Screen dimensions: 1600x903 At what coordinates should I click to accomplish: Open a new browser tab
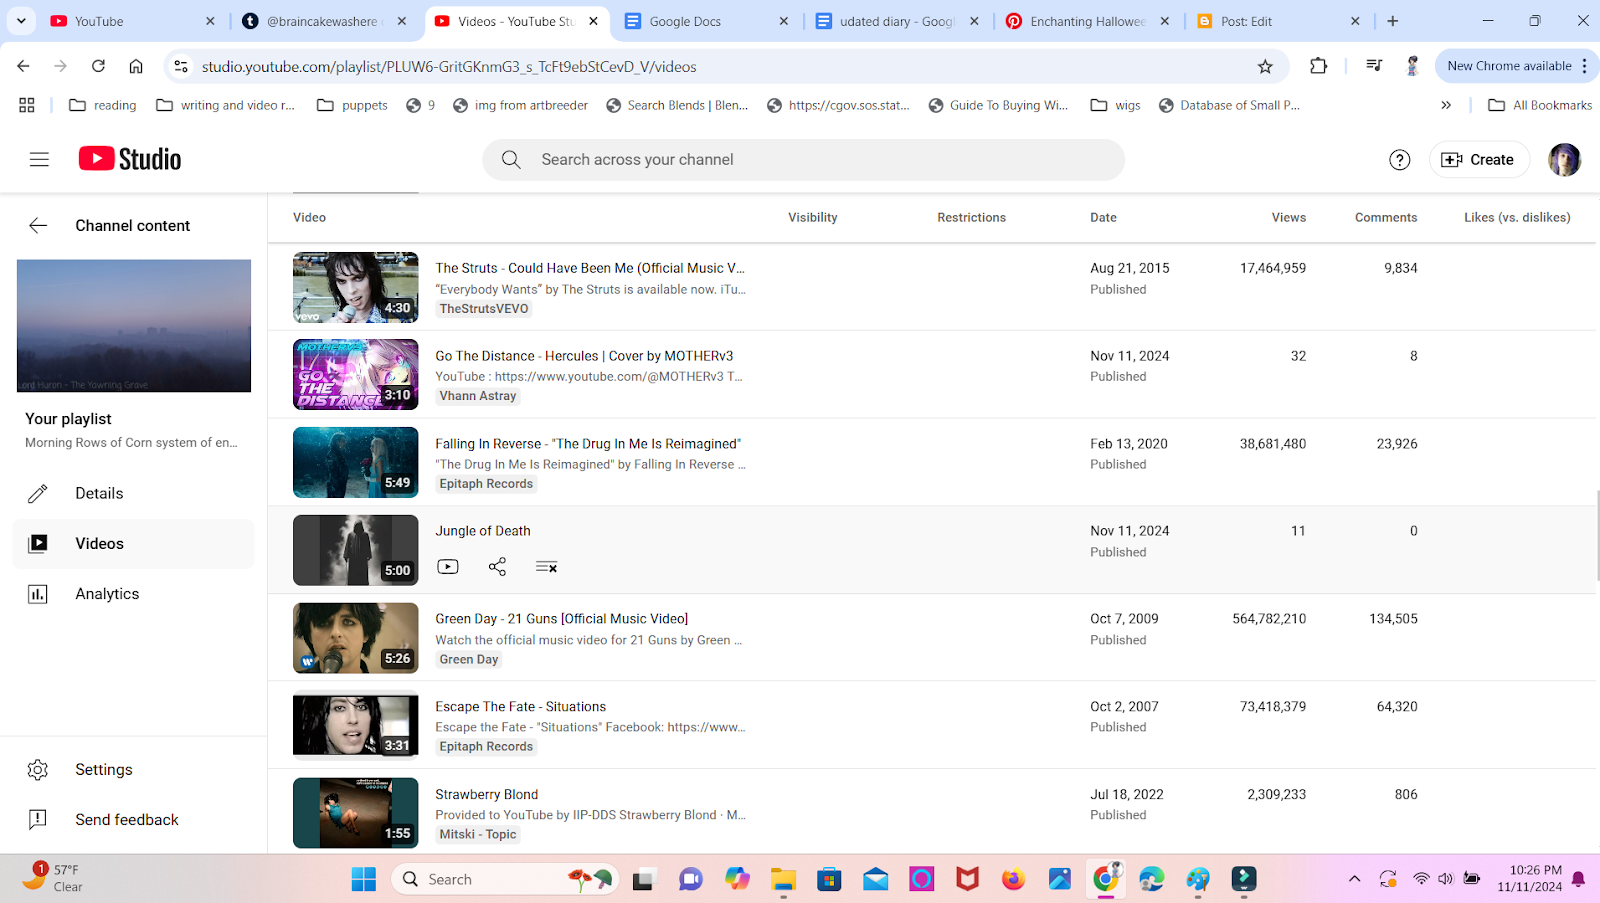tap(1393, 21)
